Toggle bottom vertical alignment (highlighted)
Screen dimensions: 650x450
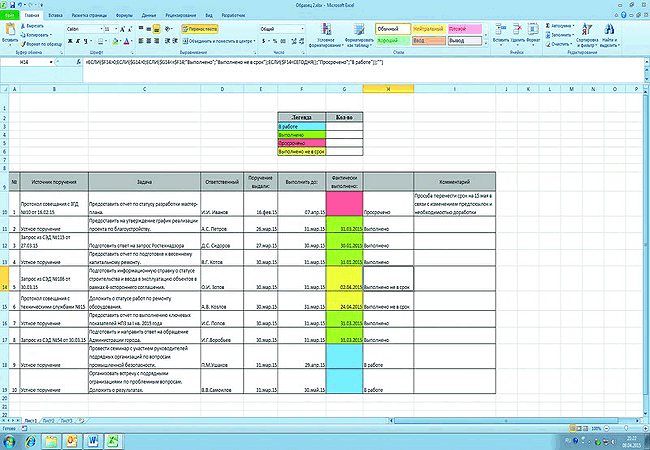click(x=157, y=29)
